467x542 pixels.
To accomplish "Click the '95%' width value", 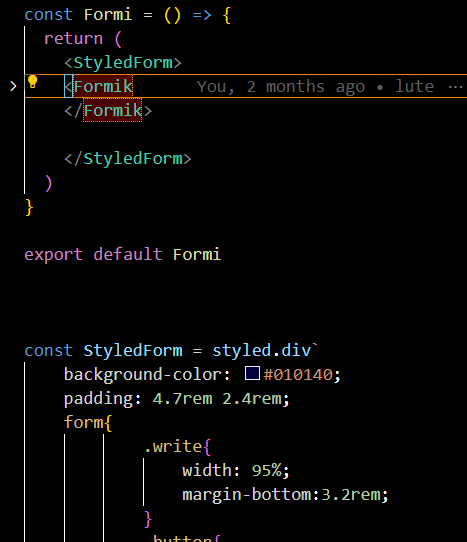I will click(267, 471).
